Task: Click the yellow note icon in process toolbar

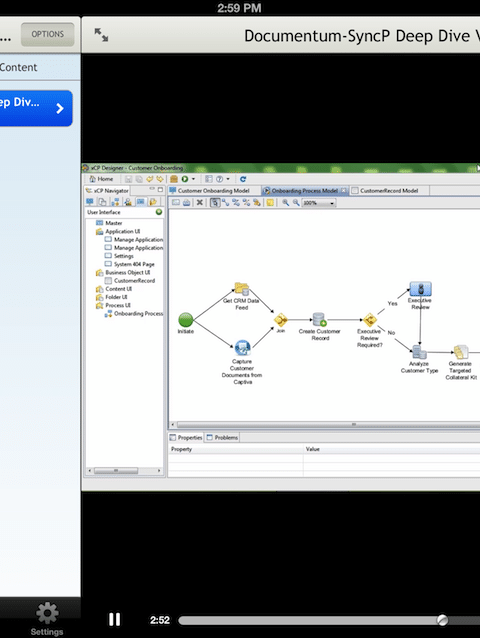Action: coord(270,202)
